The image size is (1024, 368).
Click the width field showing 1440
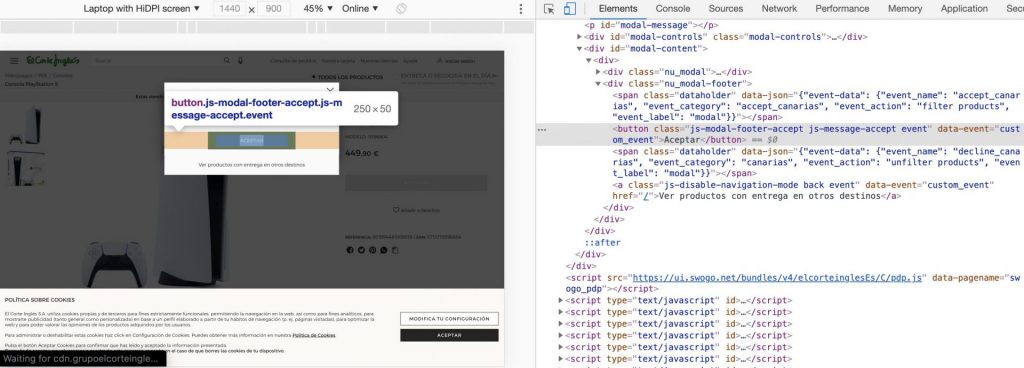point(230,8)
